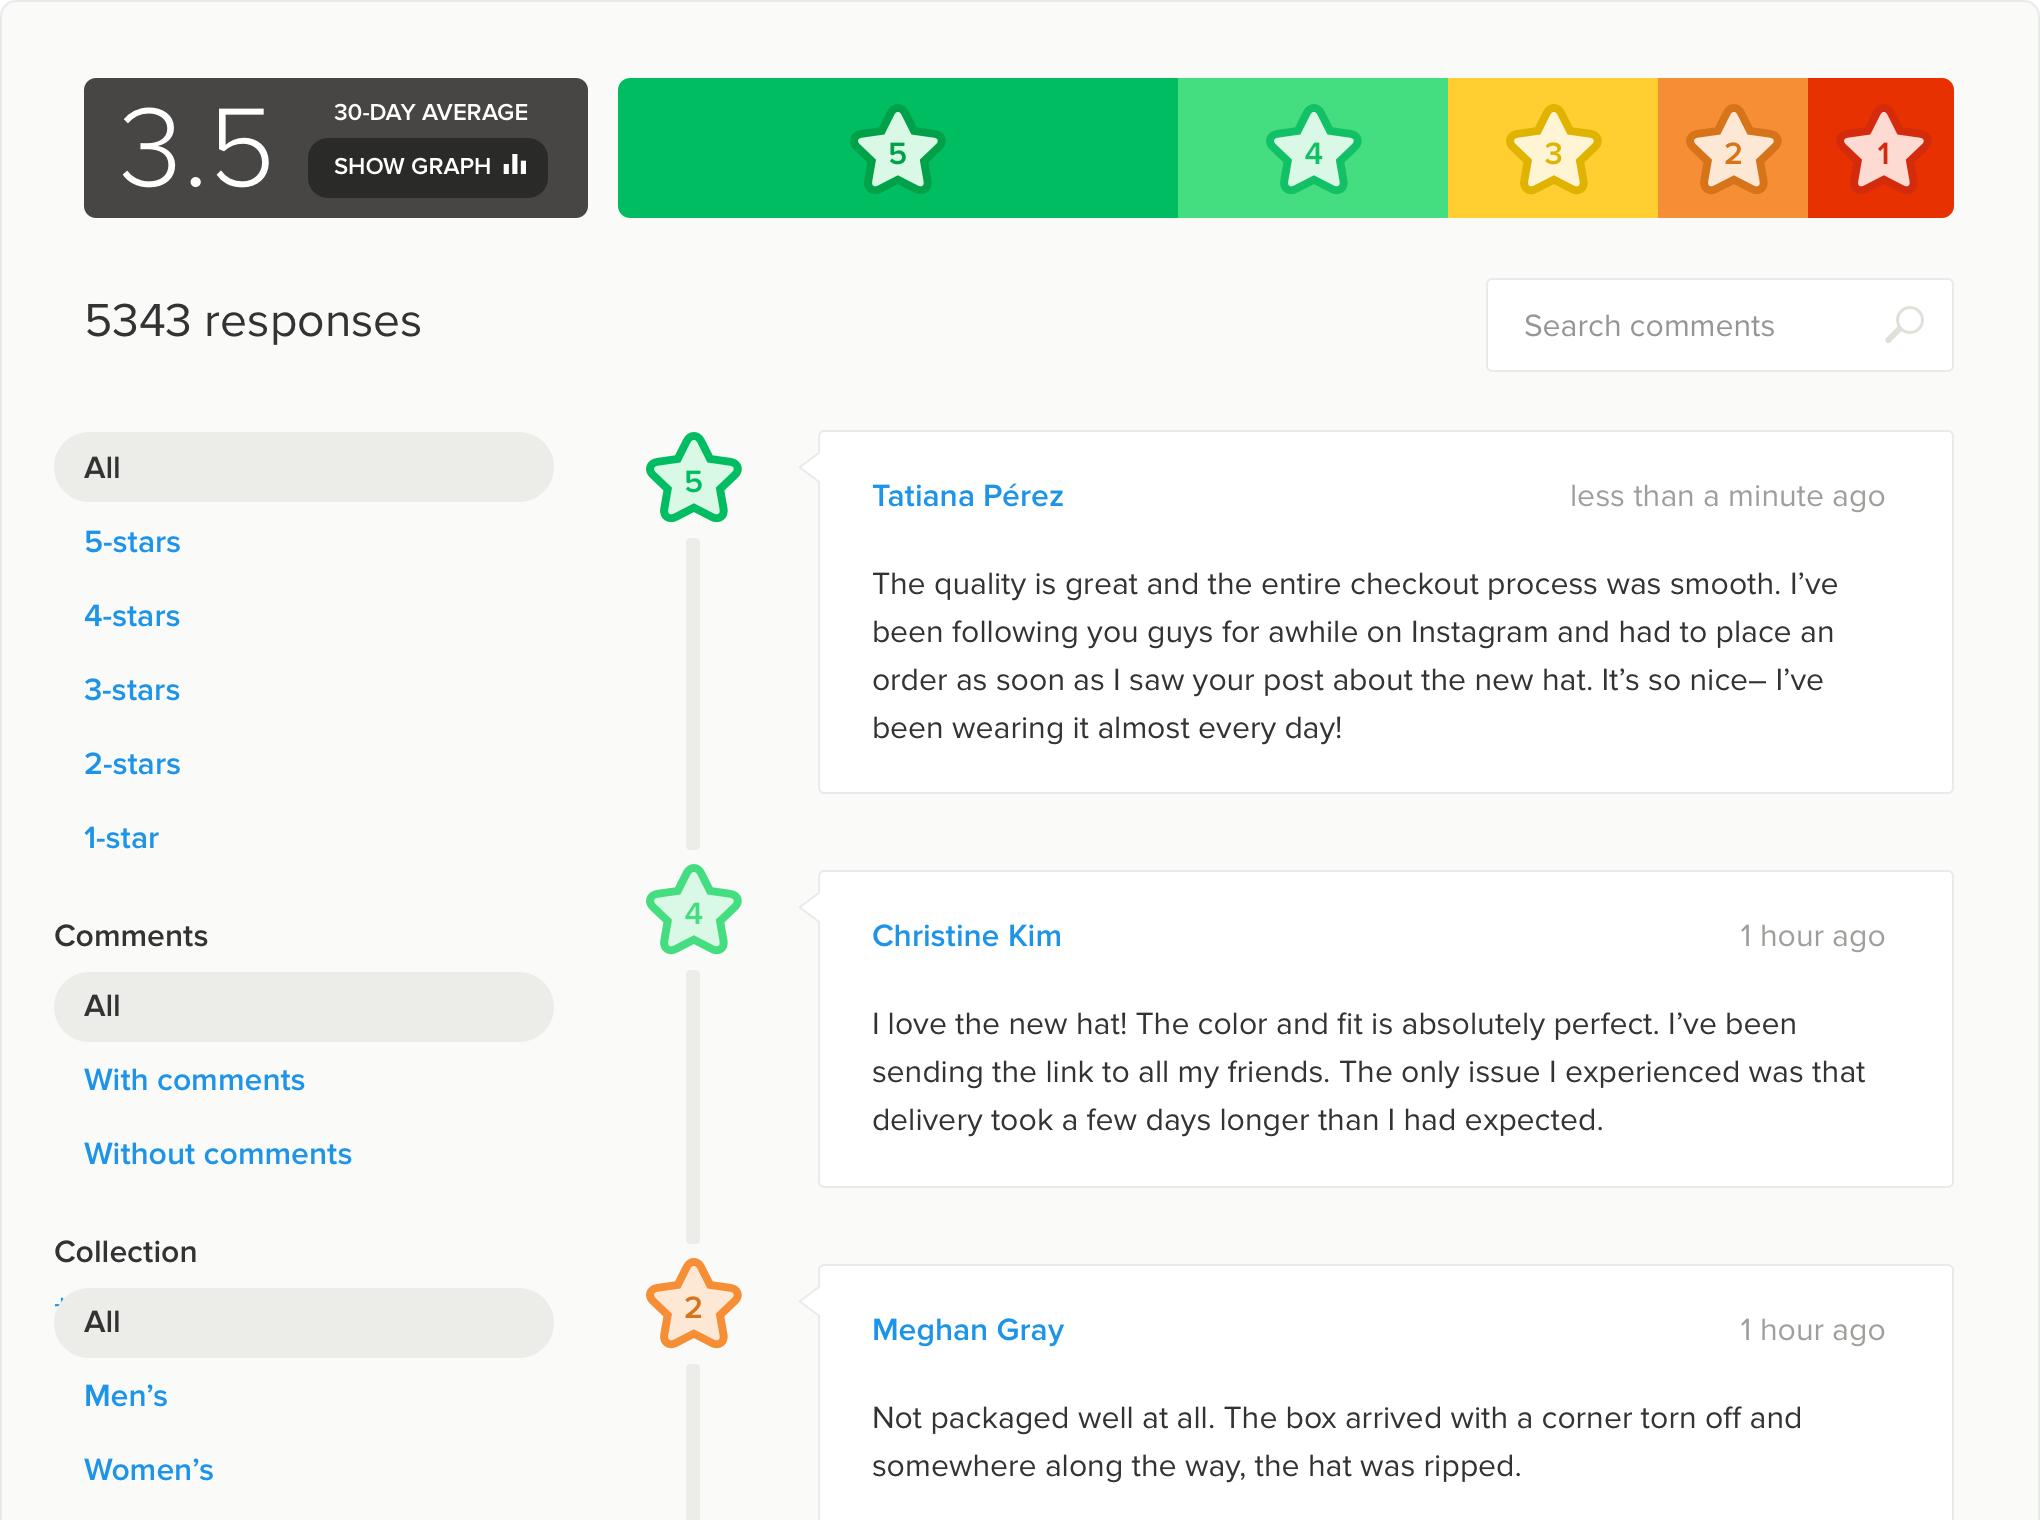Show the 30-day average graph
Image resolution: width=2040 pixels, height=1520 pixels.
point(428,167)
